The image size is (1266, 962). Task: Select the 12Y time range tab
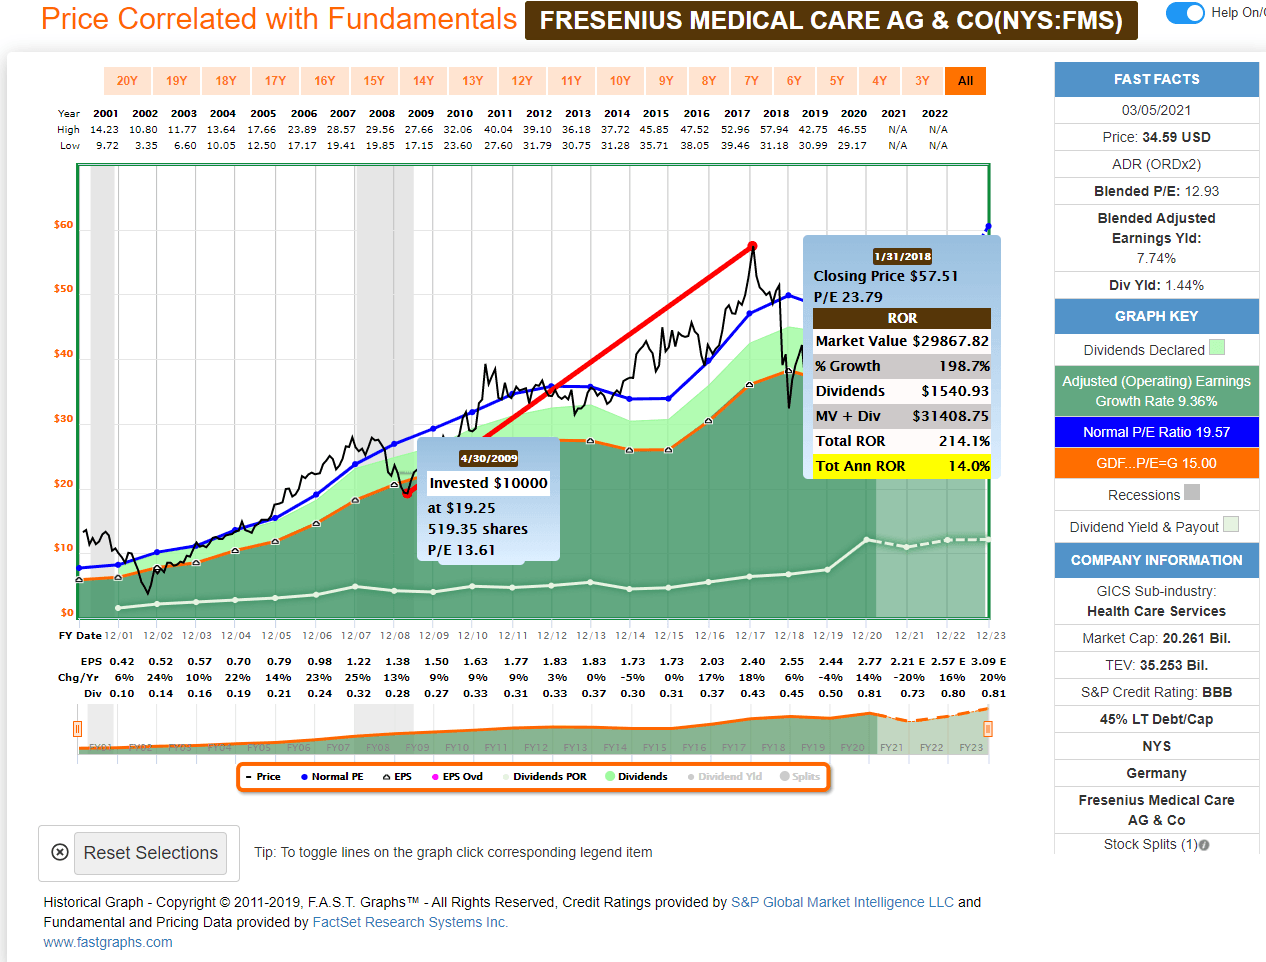(x=522, y=81)
